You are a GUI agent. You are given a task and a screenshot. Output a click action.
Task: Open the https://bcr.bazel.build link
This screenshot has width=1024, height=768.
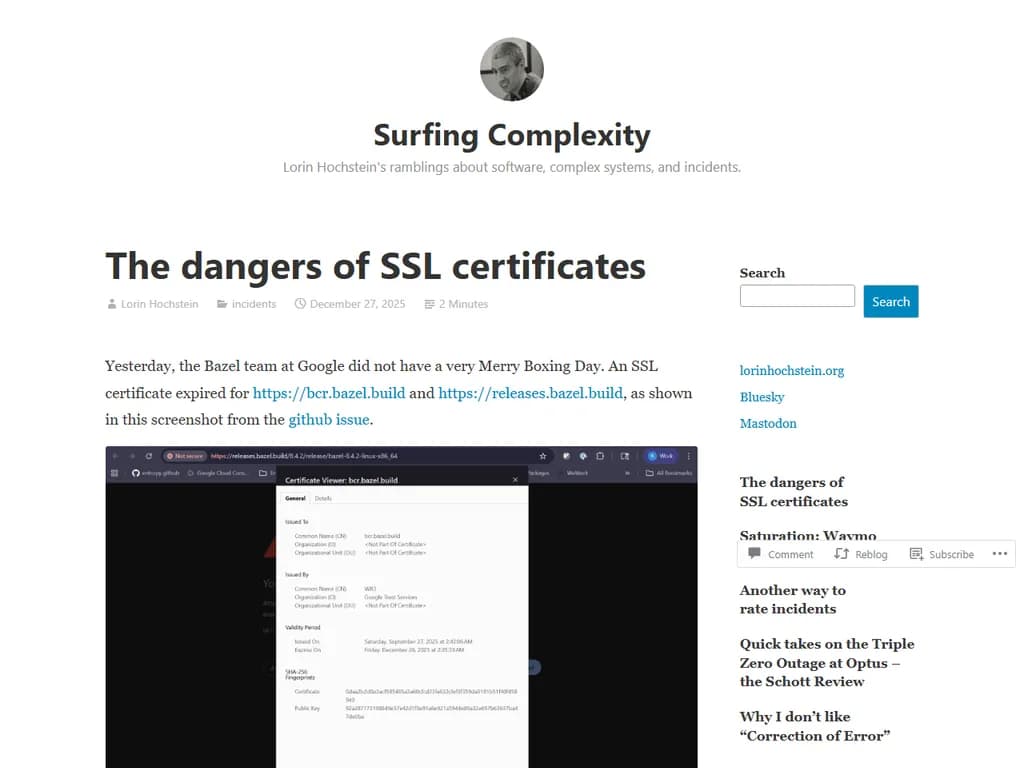pos(329,393)
